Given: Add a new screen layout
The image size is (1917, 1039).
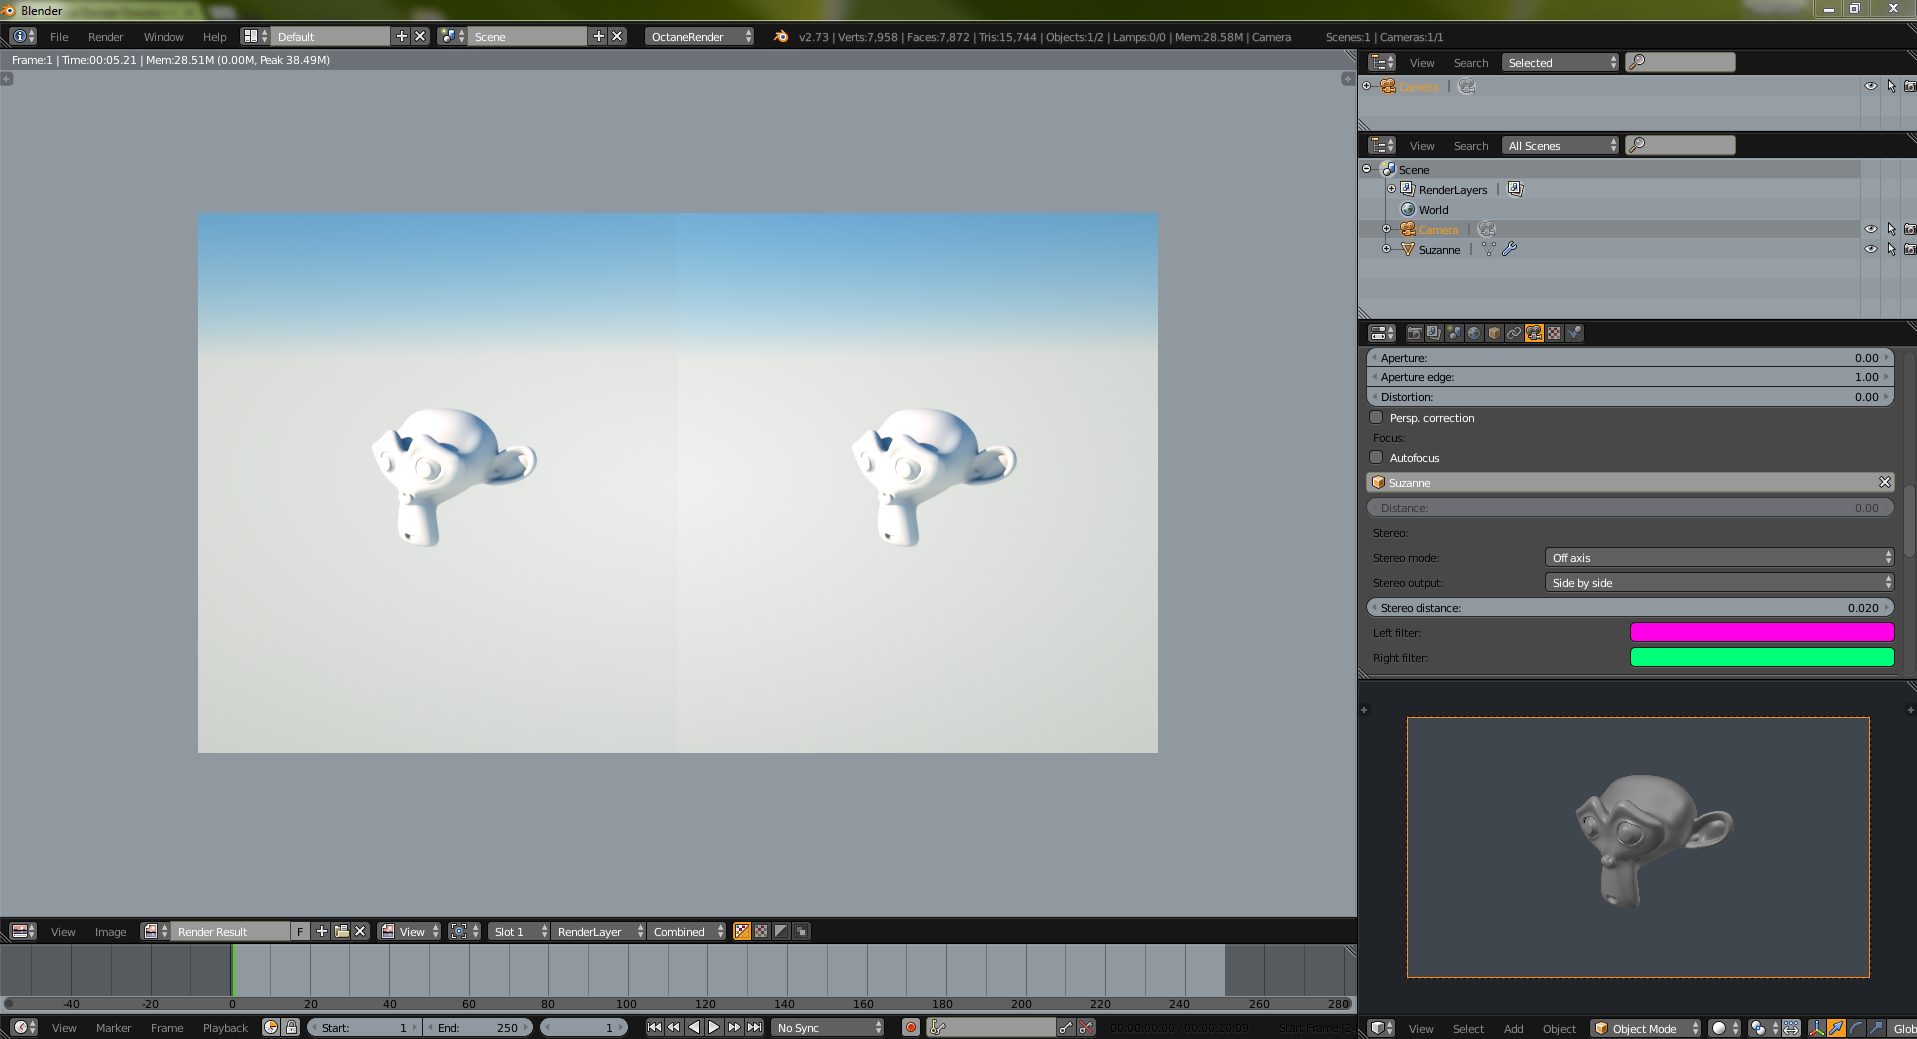Looking at the screenshot, I should point(401,36).
